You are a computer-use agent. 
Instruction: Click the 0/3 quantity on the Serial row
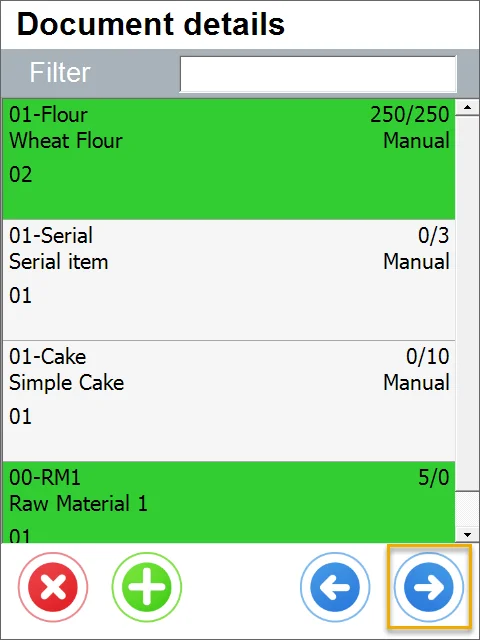point(433,236)
